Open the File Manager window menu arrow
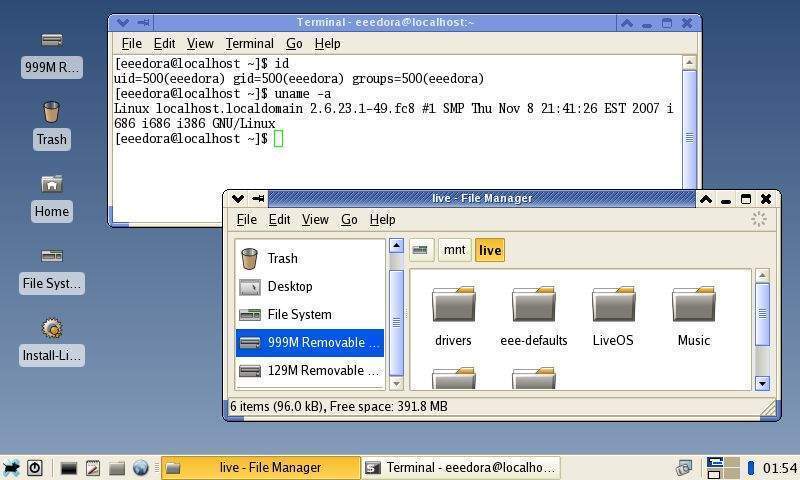 coord(237,199)
